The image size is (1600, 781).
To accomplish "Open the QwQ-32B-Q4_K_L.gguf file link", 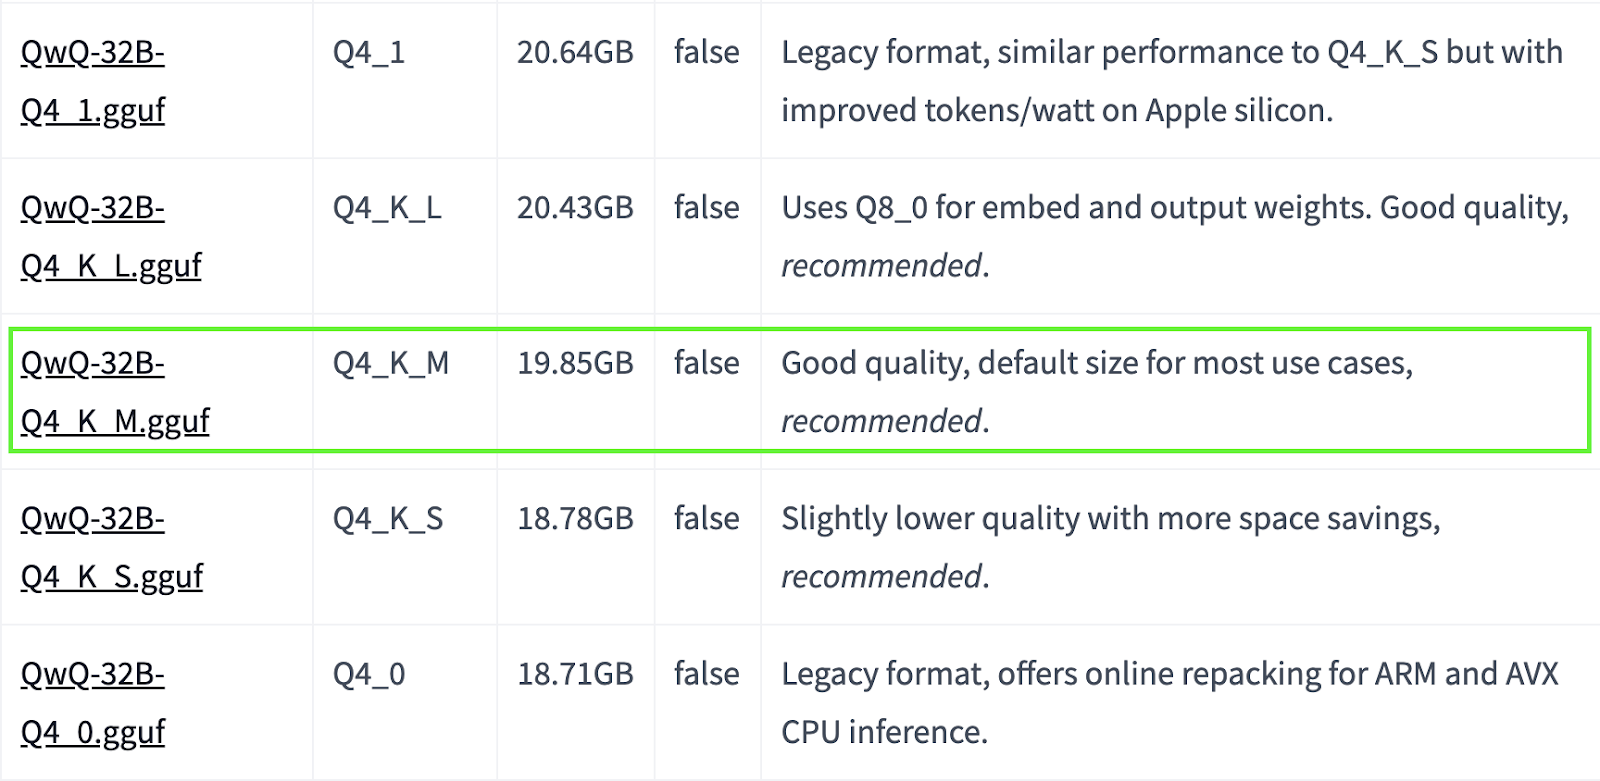I will coord(111,237).
